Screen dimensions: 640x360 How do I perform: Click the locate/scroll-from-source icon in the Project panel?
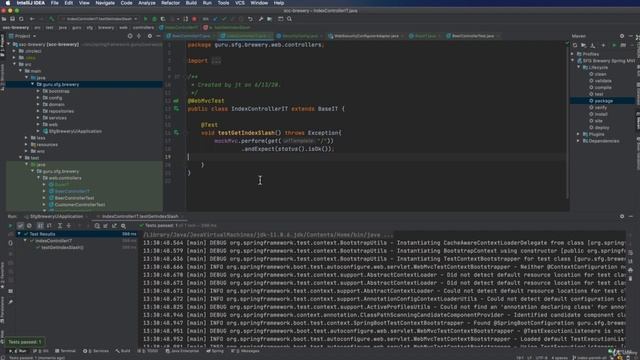(130, 36)
